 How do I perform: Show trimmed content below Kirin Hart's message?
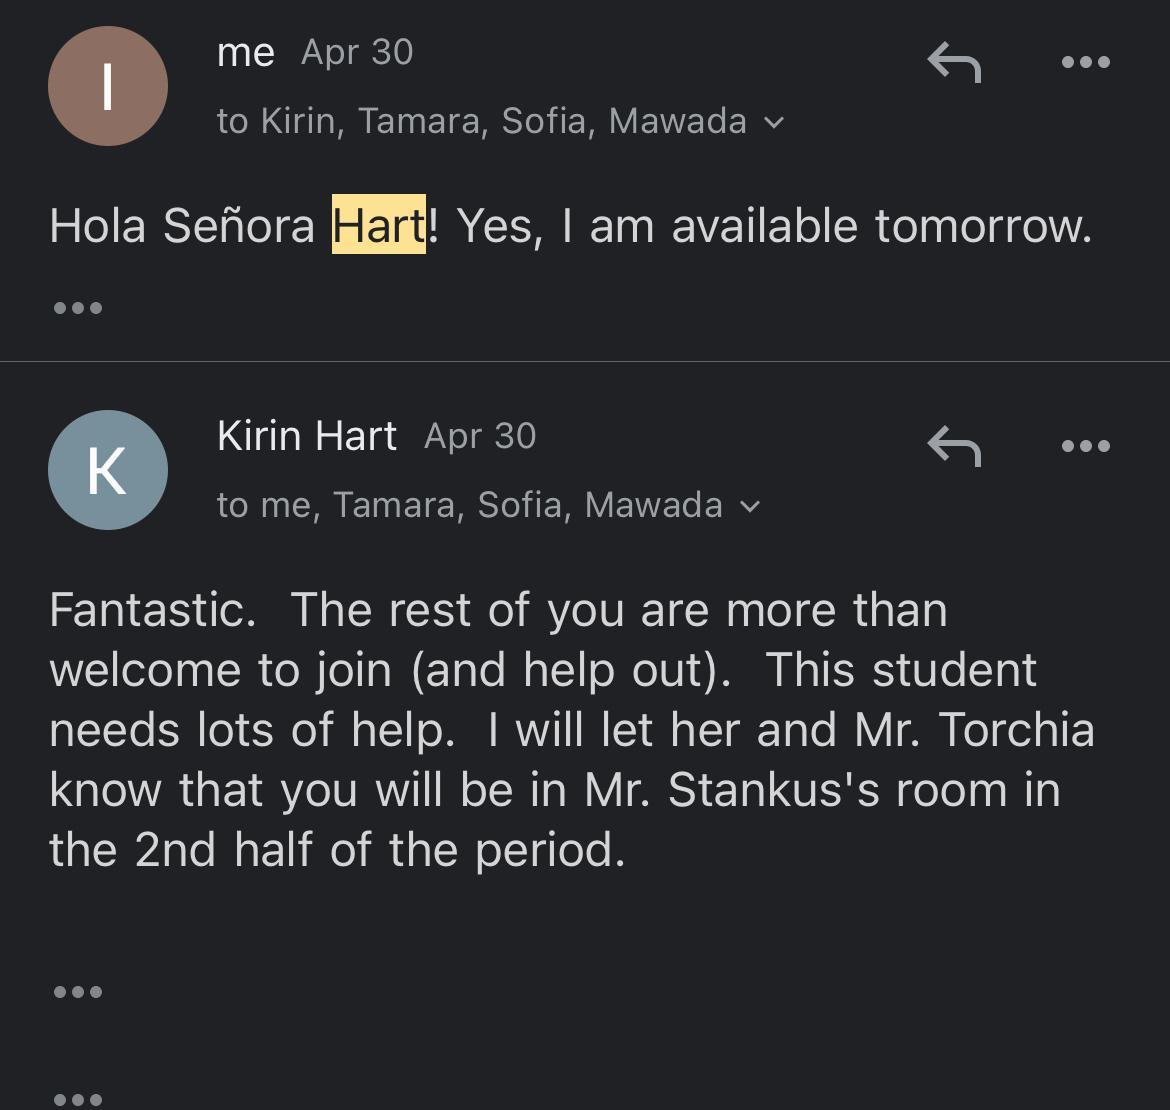(78, 992)
